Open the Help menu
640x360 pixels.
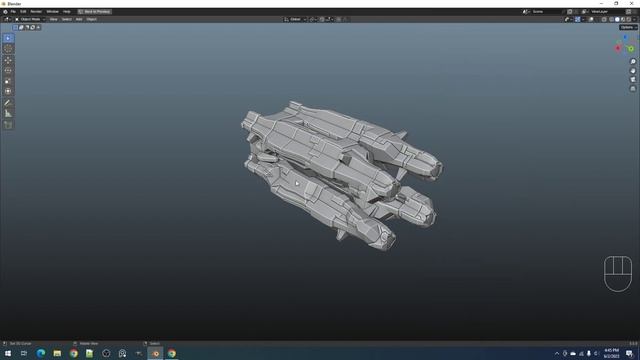point(67,12)
